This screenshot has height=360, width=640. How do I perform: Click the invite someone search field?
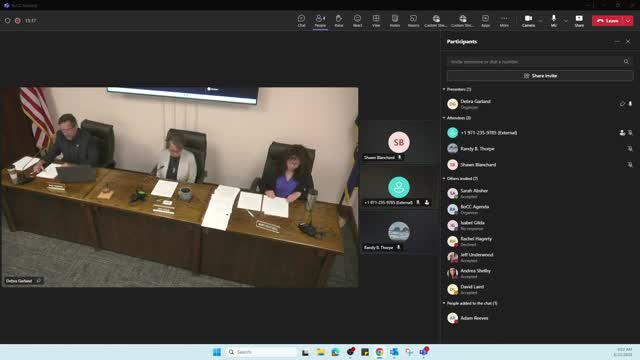pyautogui.click(x=540, y=62)
